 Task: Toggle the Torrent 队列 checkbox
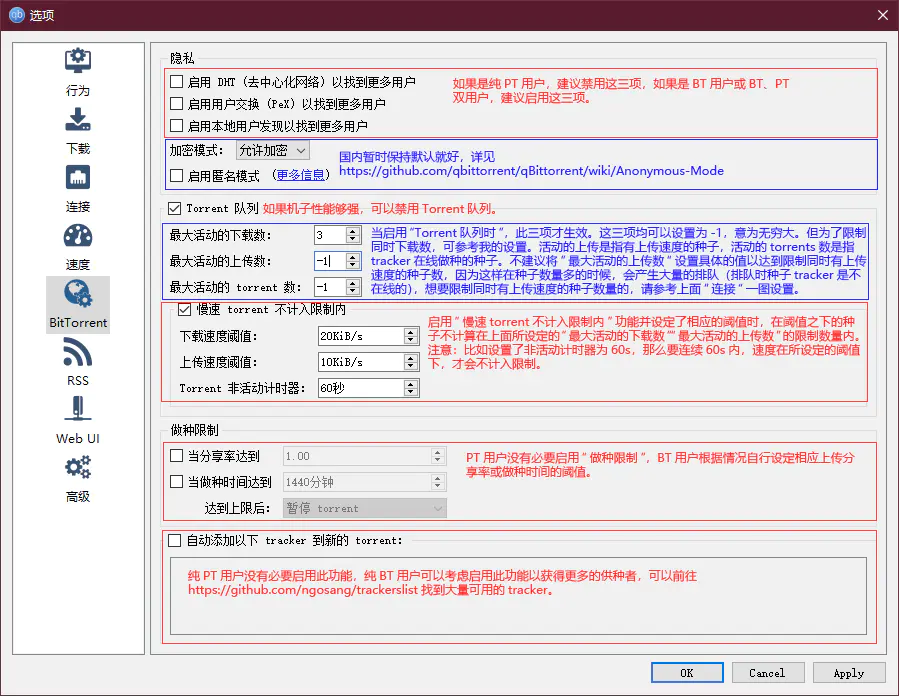[175, 209]
